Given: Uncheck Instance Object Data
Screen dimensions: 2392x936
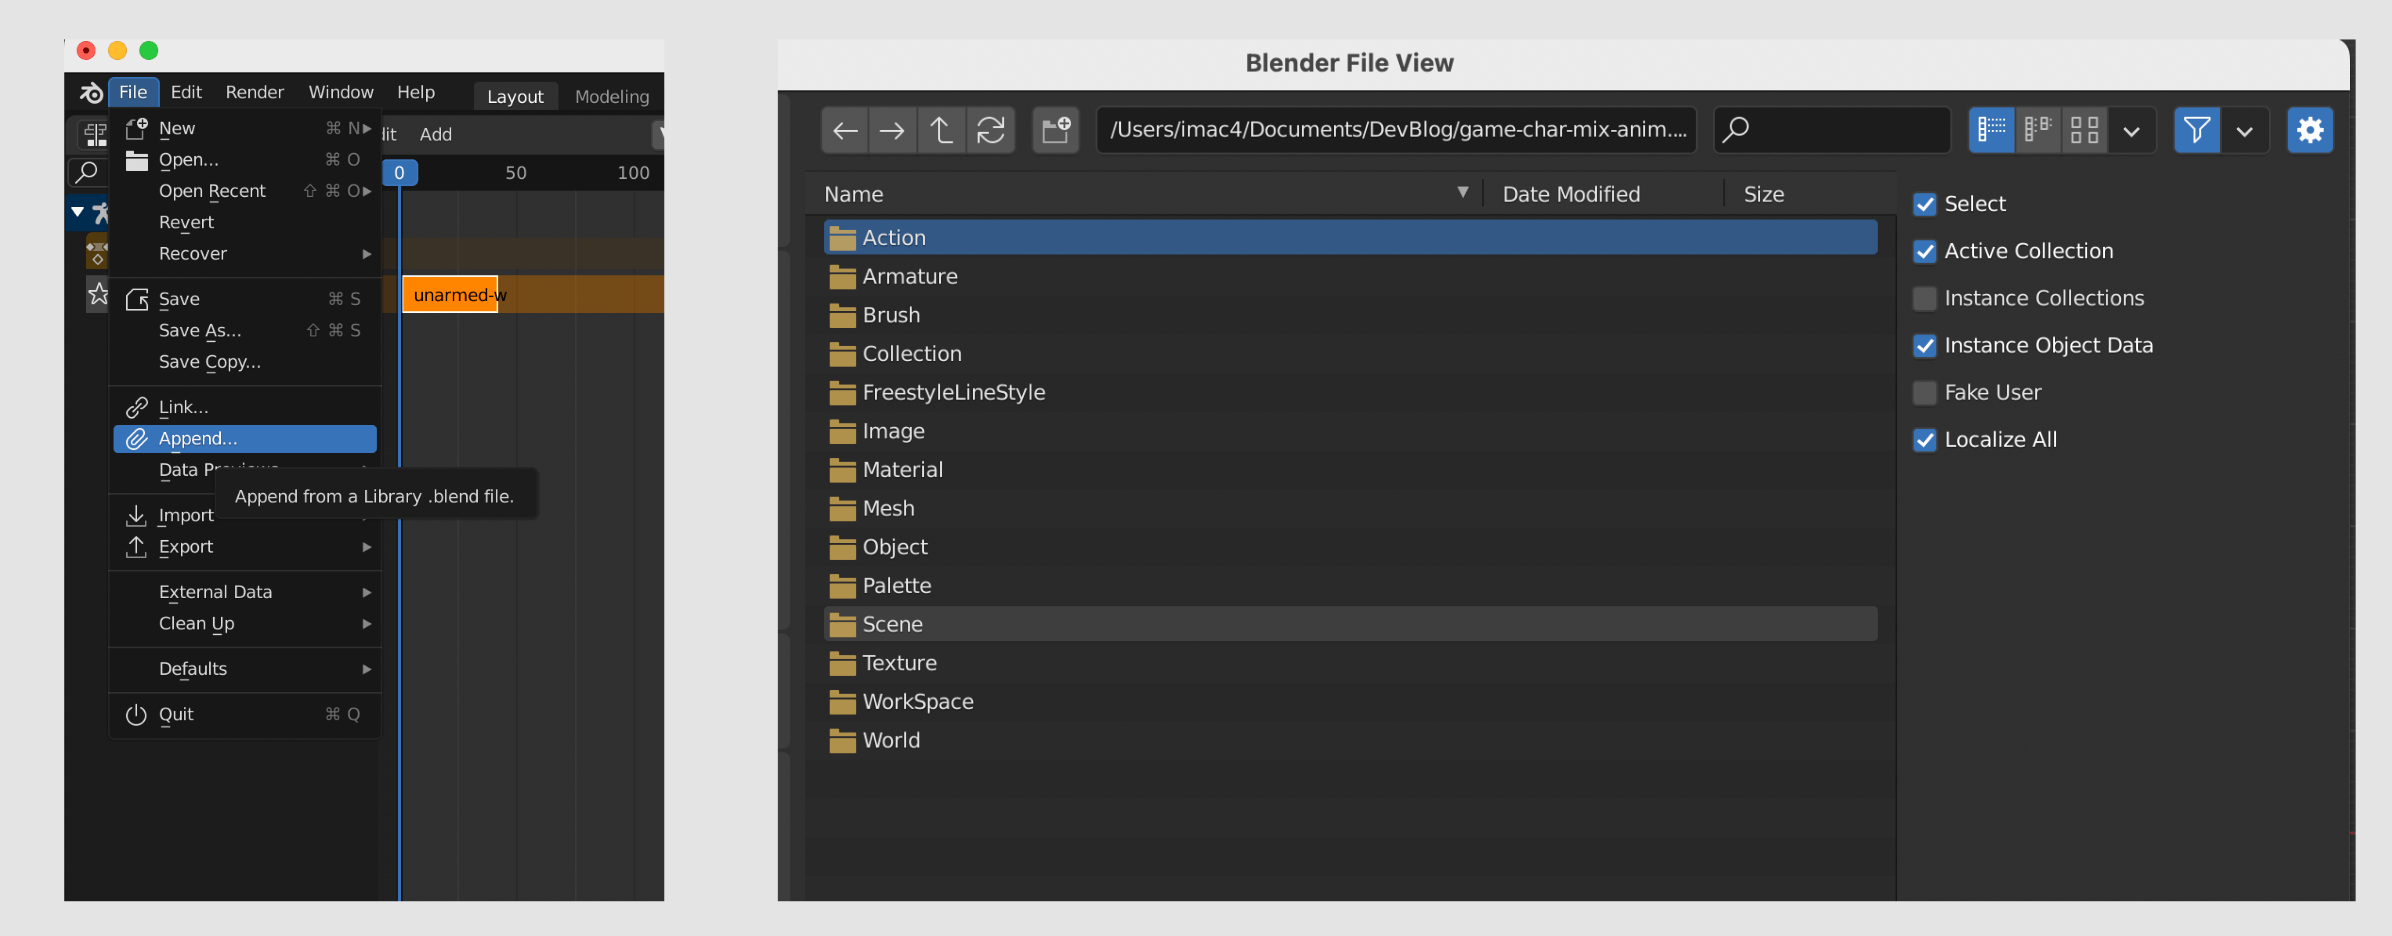Looking at the screenshot, I should tap(1924, 346).
